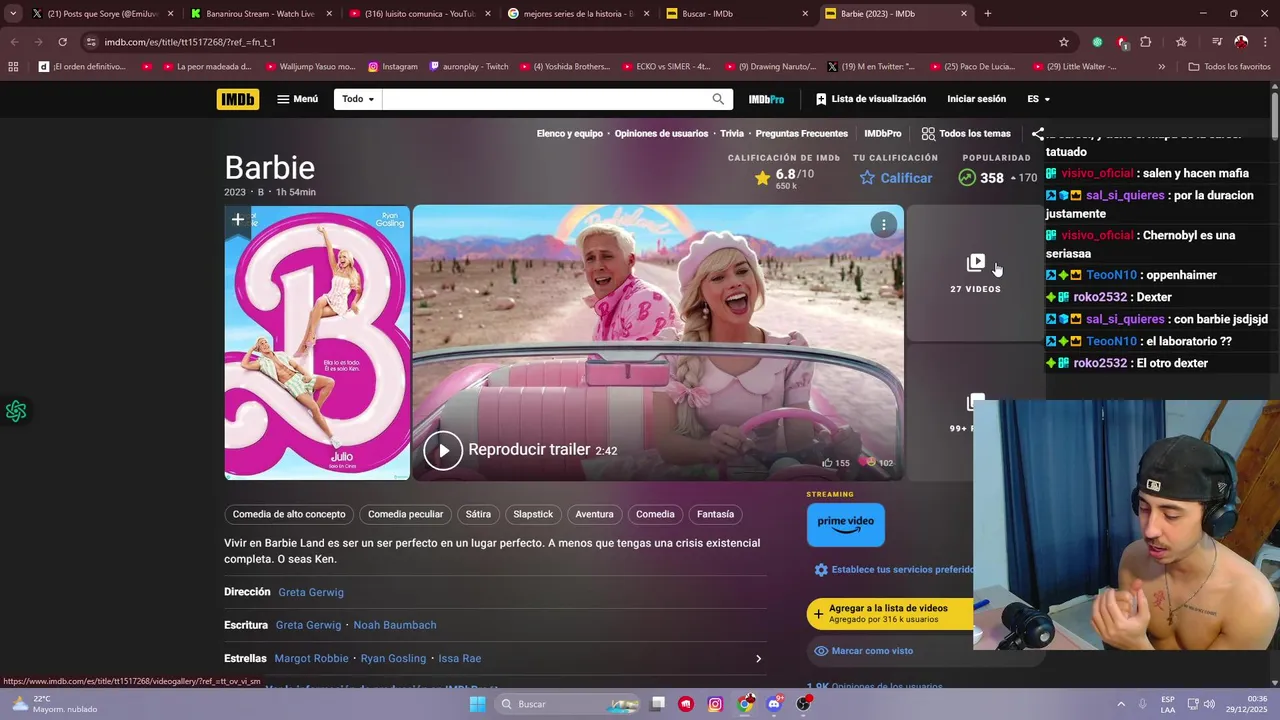The height and width of the screenshot is (720, 1280).
Task: Select Comedia de alto concepto chip
Action: tap(289, 514)
